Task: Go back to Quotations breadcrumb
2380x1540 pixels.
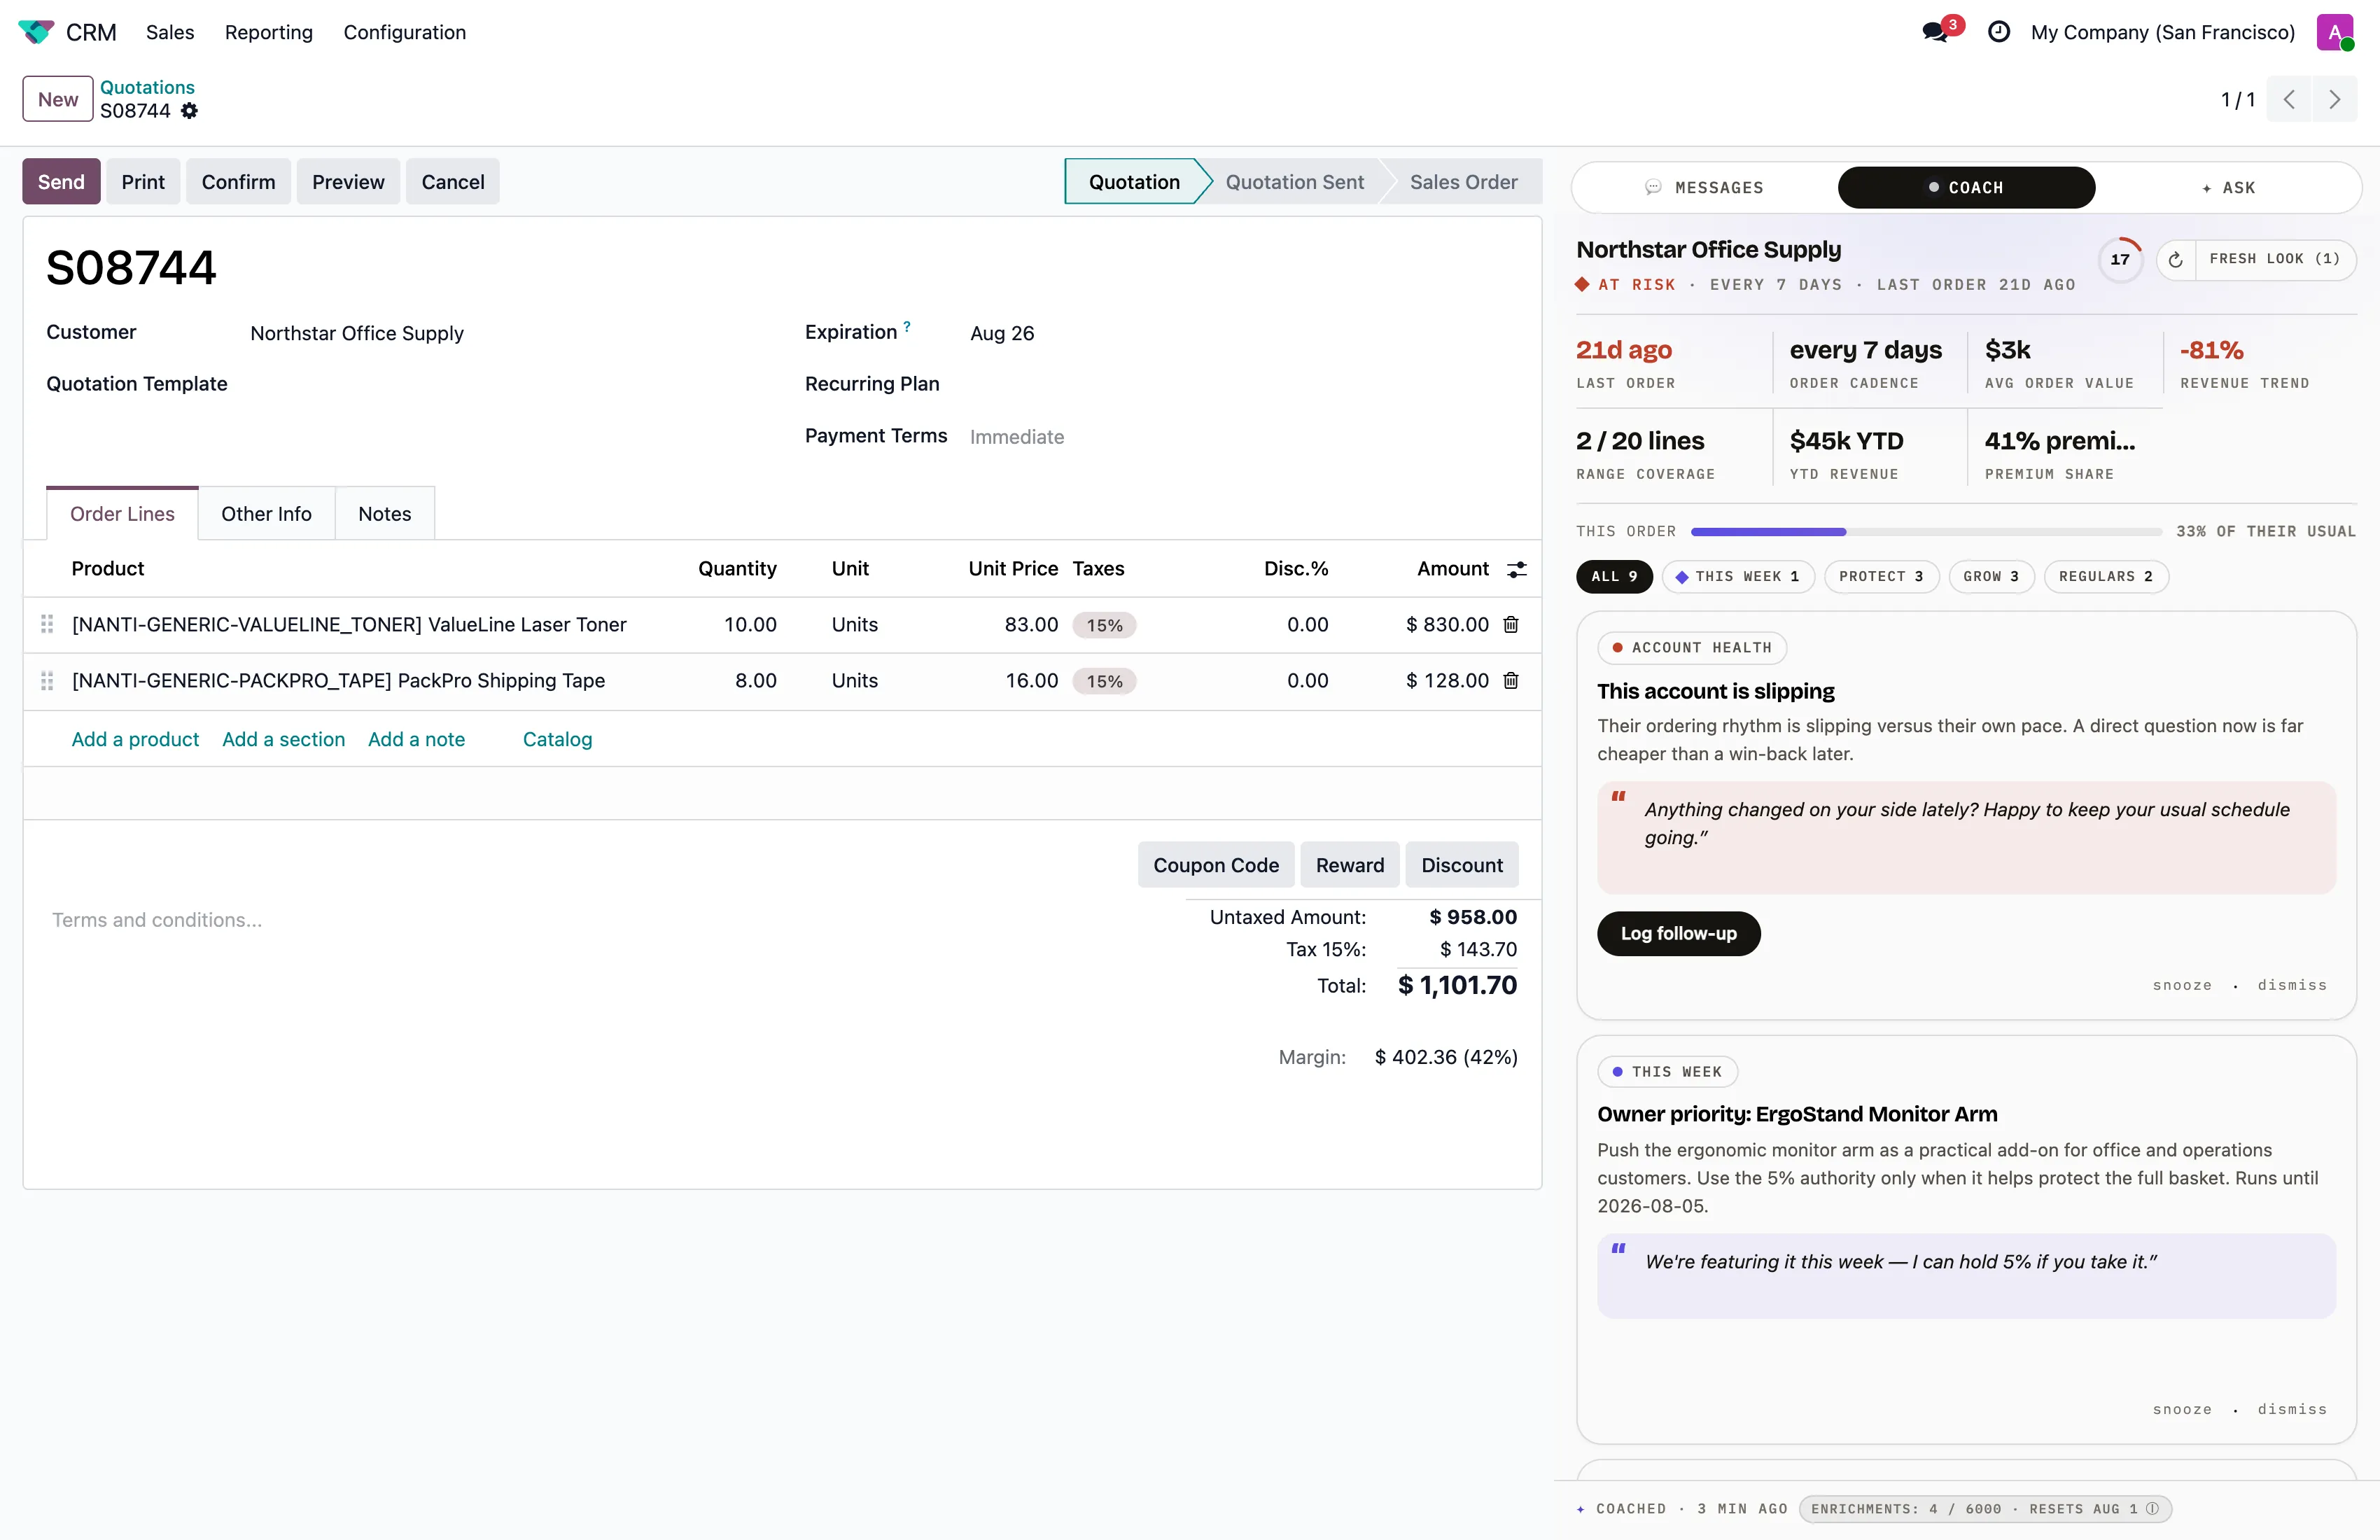Action: coord(147,87)
